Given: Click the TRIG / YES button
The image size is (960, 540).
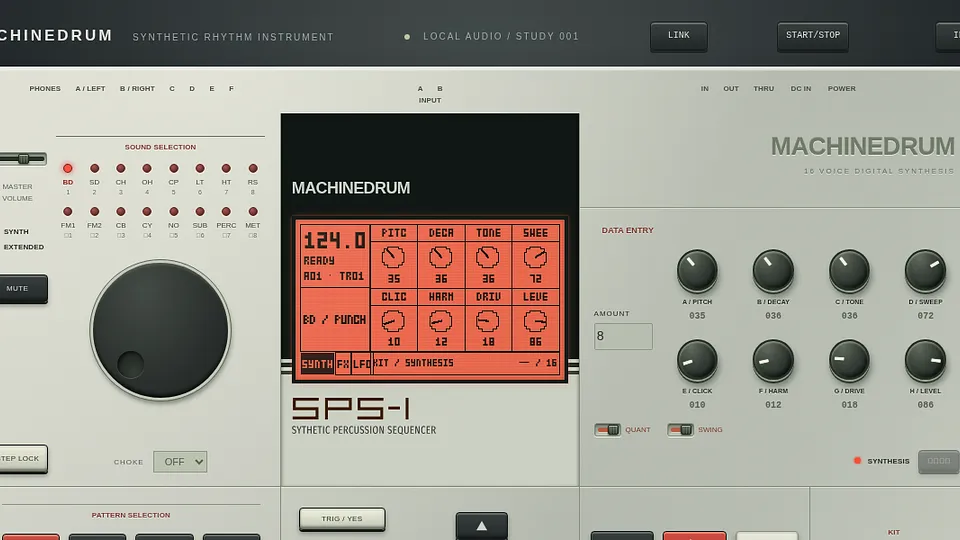Looking at the screenshot, I should point(342,519).
